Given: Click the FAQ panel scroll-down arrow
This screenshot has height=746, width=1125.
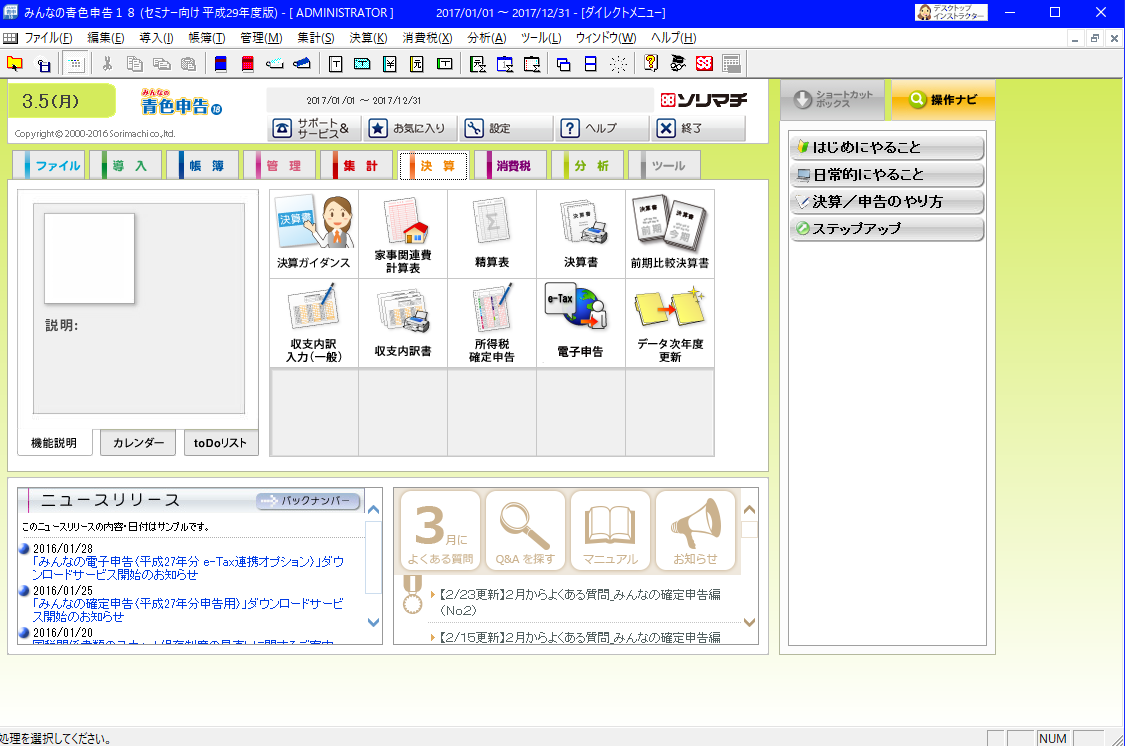Looking at the screenshot, I should (x=749, y=622).
